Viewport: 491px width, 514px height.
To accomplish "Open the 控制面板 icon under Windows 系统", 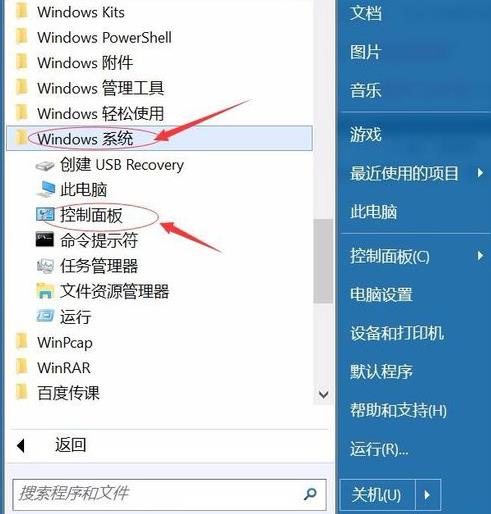I will (x=45, y=215).
